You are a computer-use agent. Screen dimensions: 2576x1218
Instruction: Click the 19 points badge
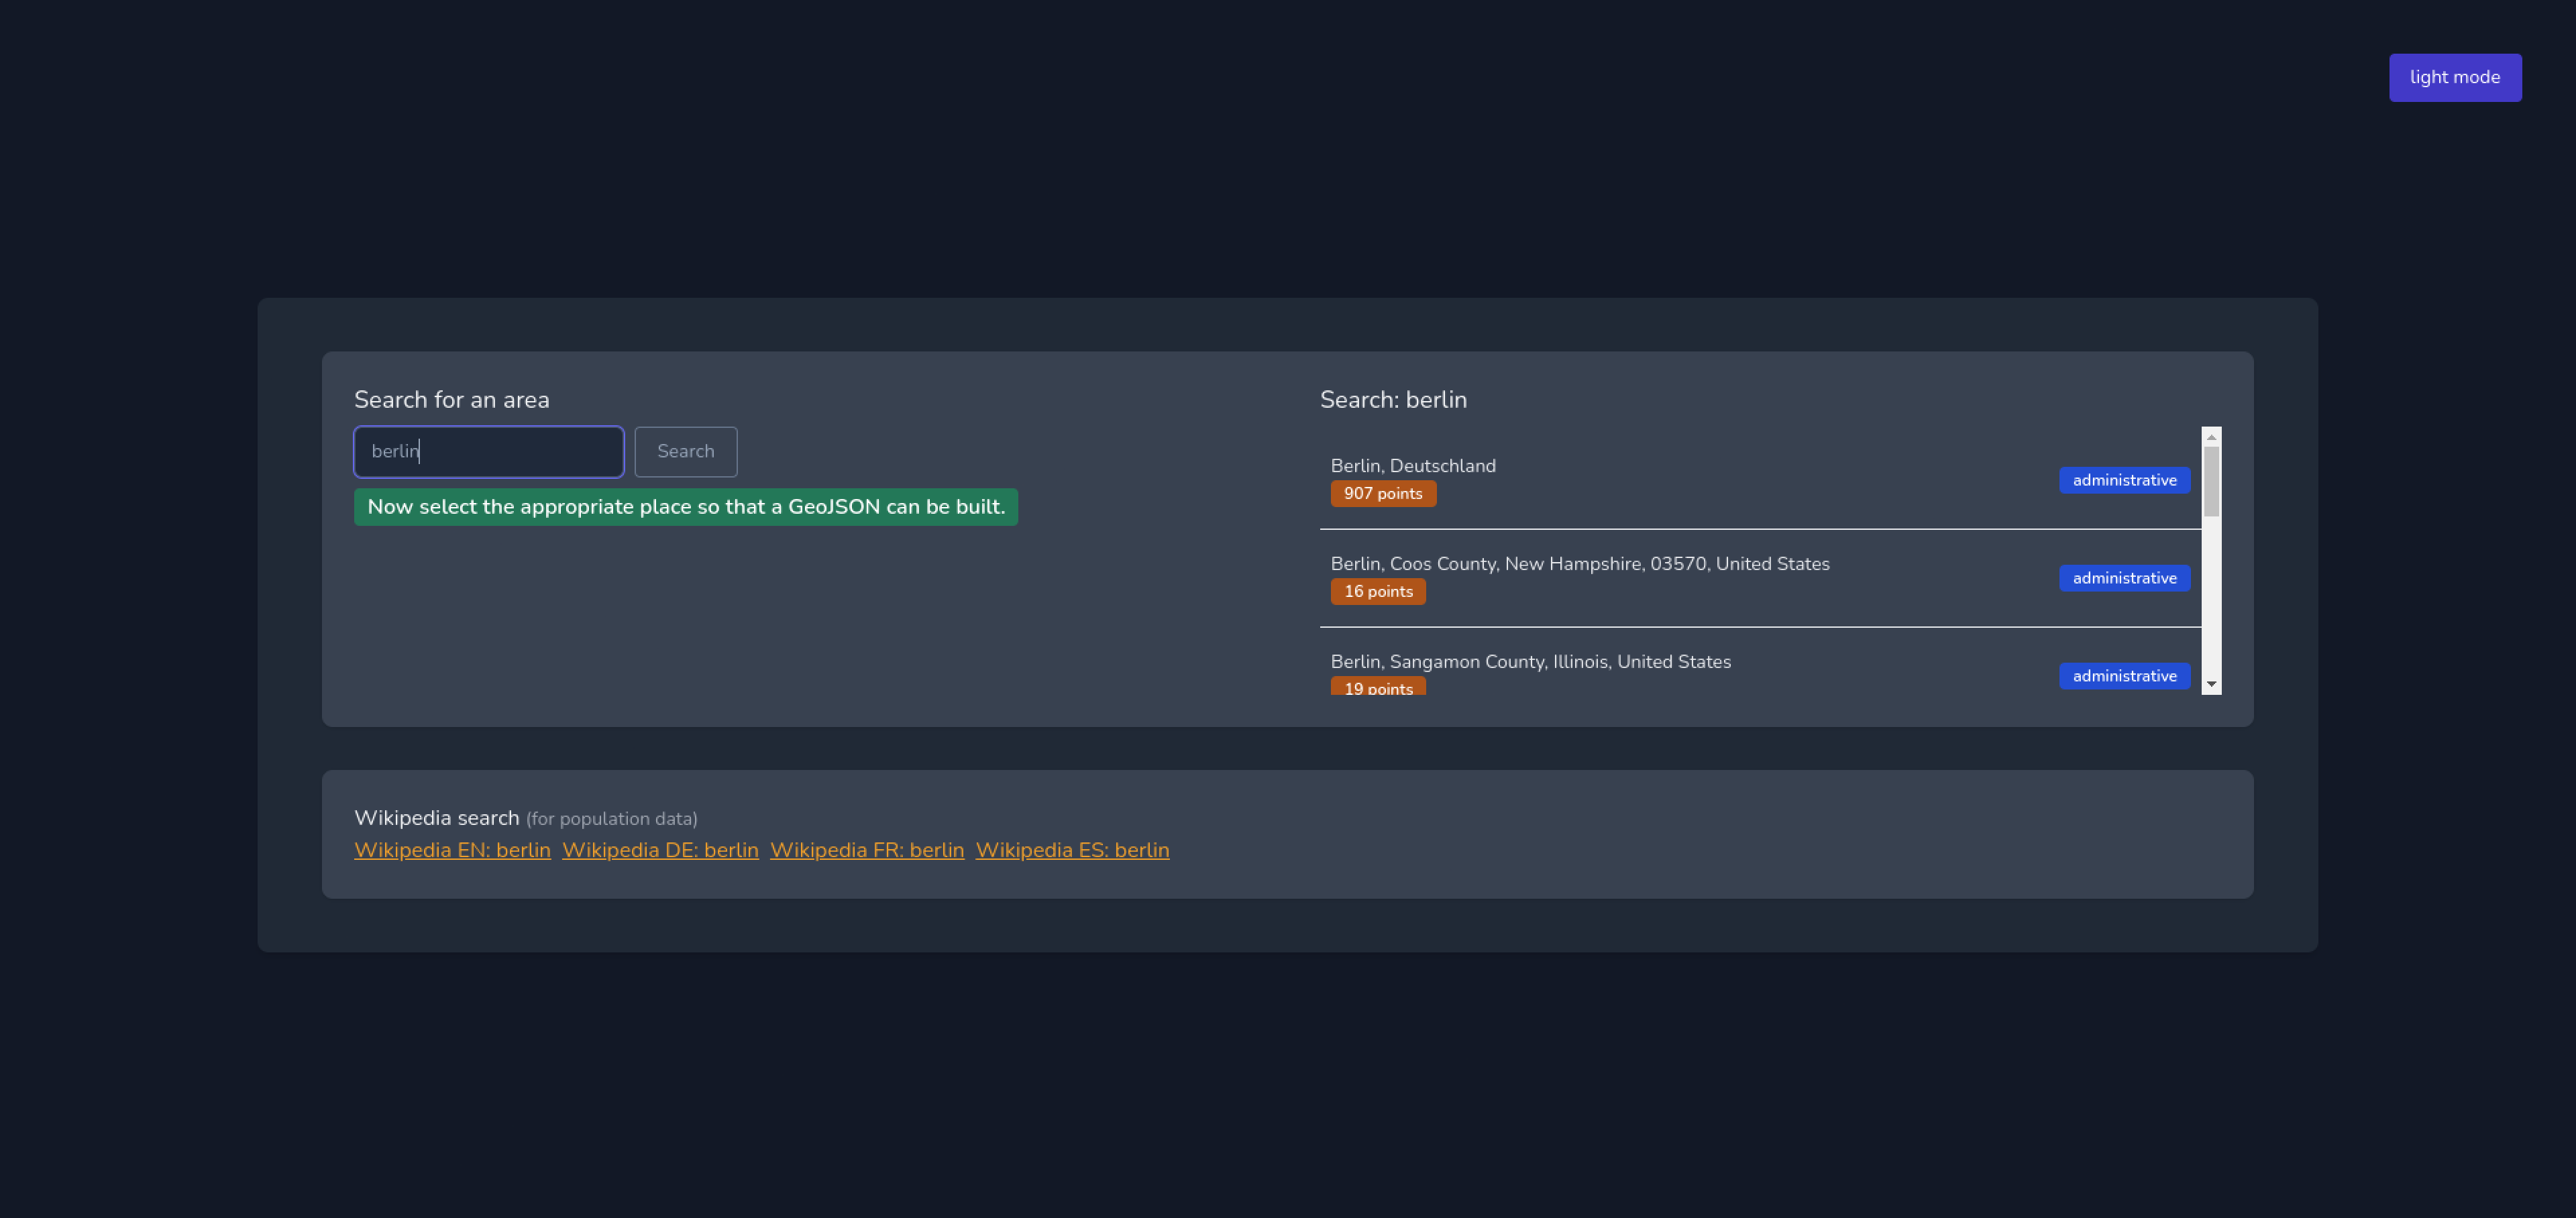(1377, 688)
